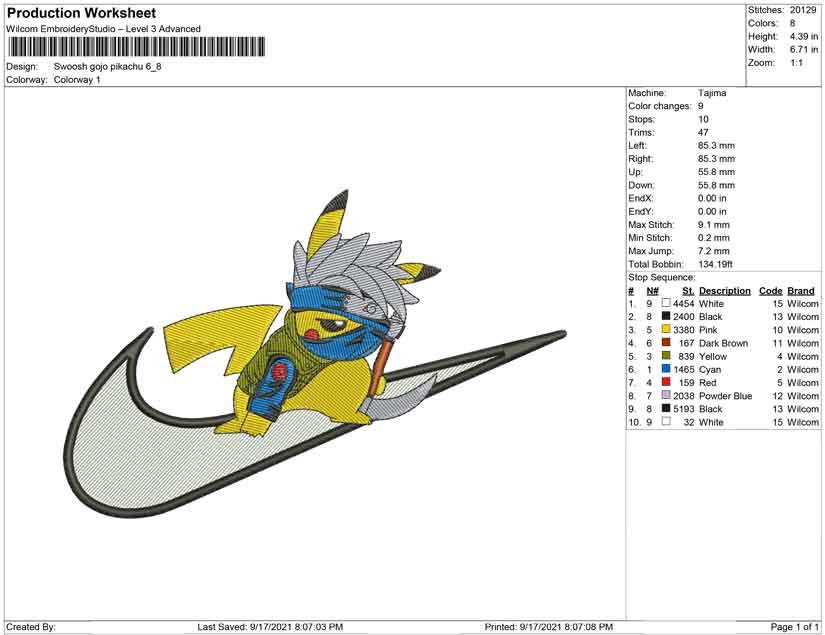Click the olive swatch labeled Yellow
Viewport: 825px width, 635px height.
point(666,356)
